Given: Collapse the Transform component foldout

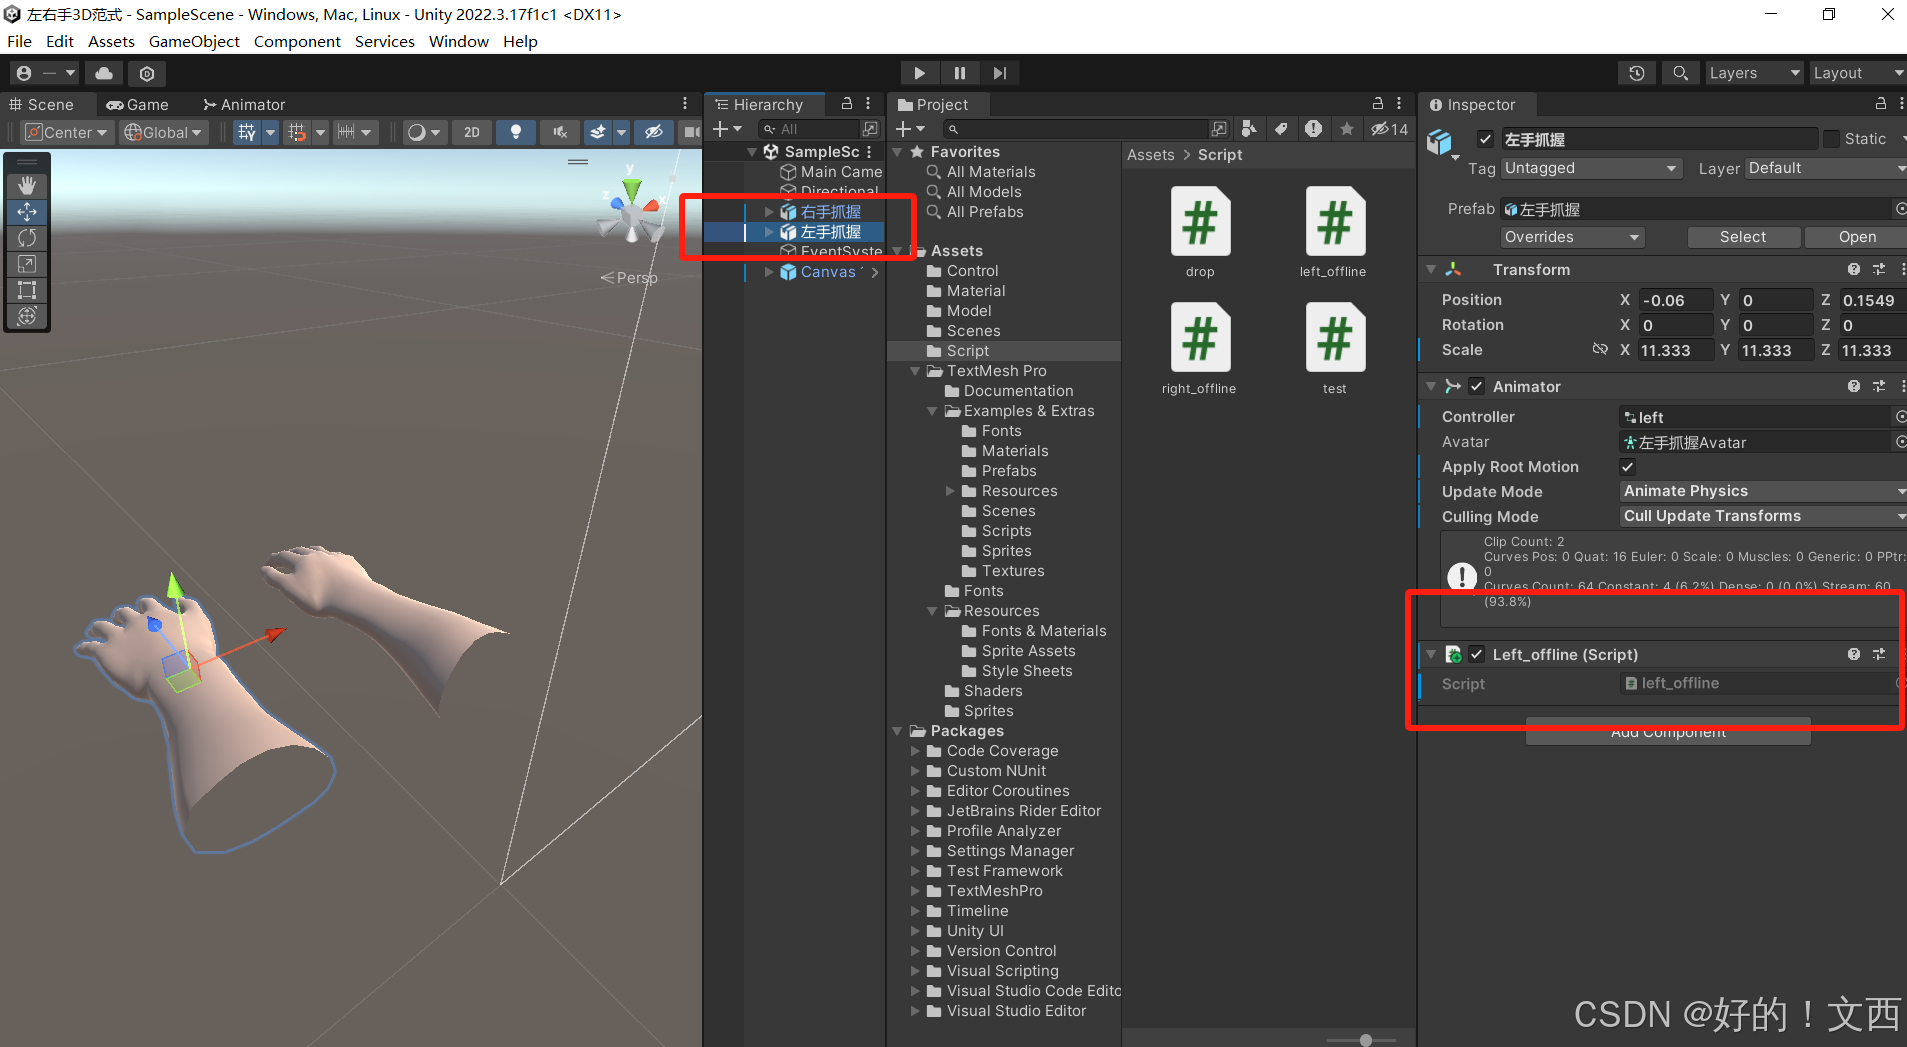Looking at the screenshot, I should click(1431, 270).
